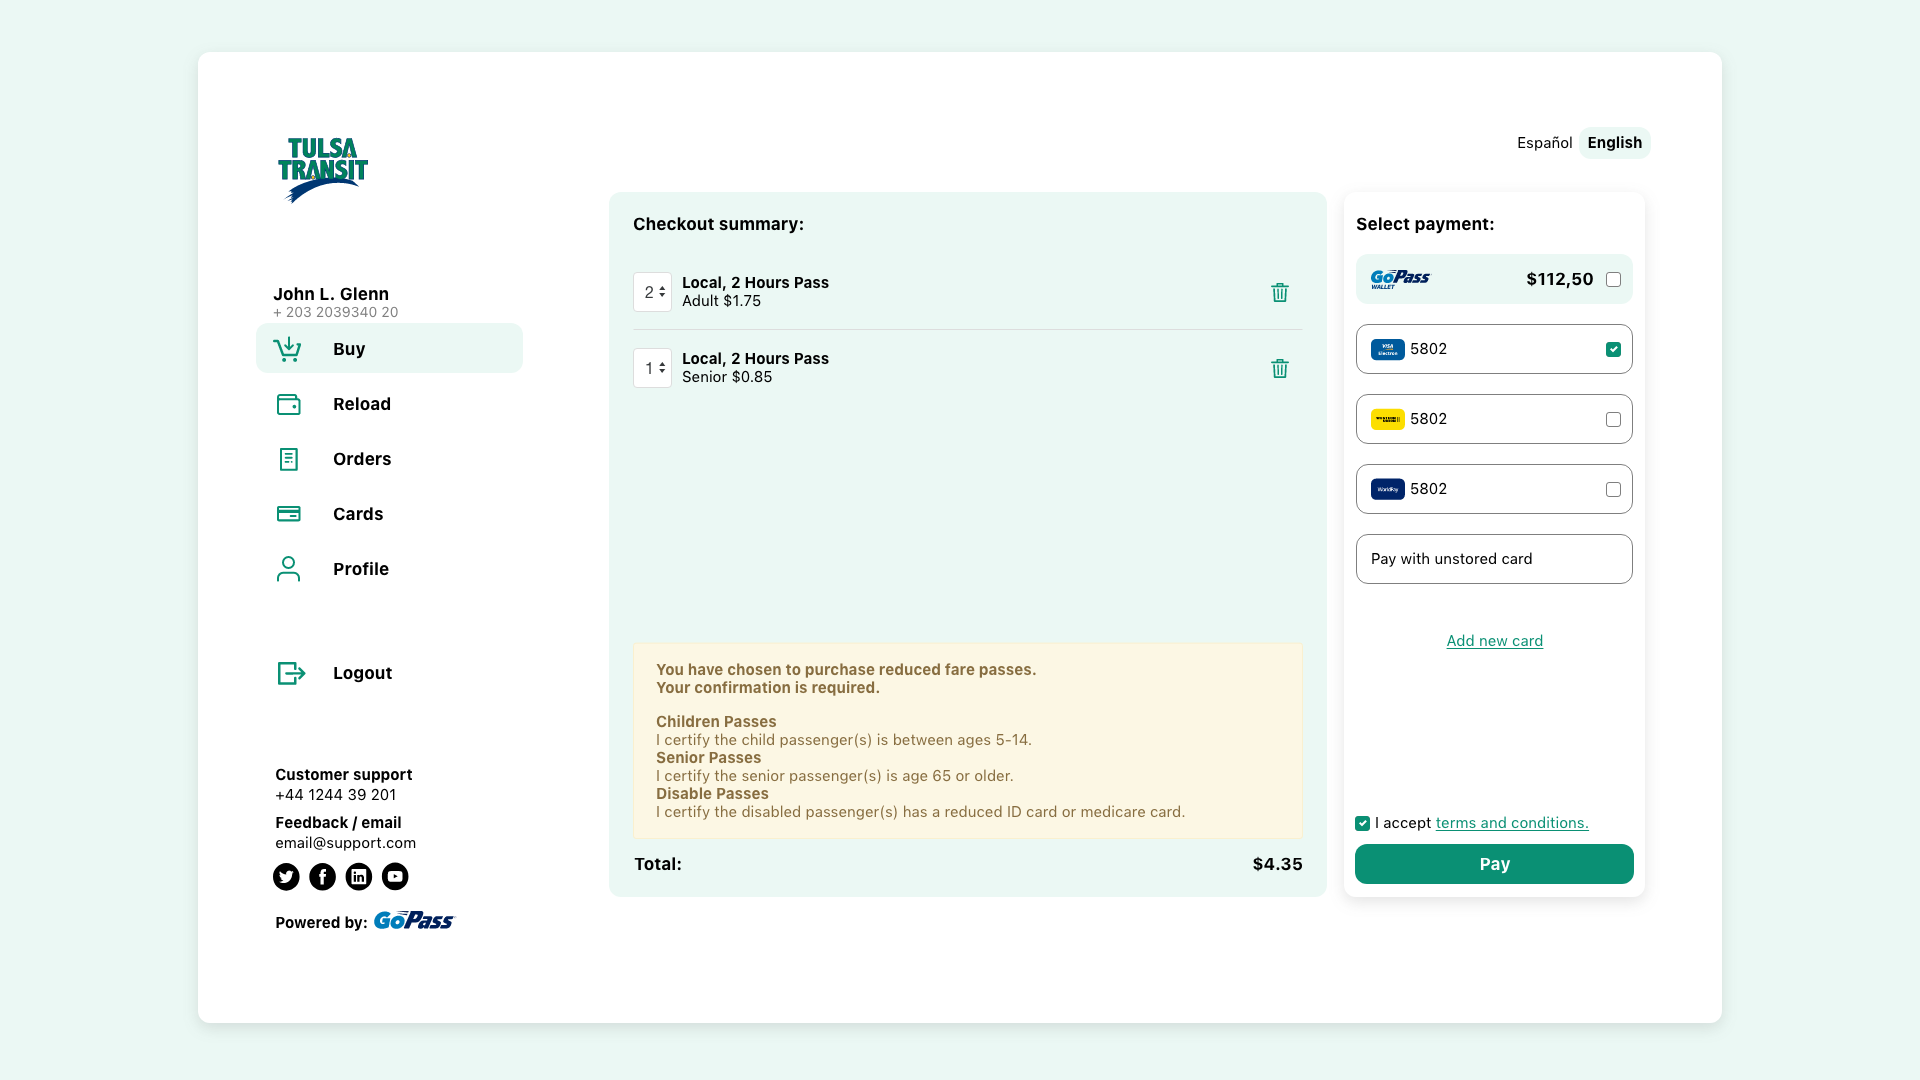Delete the Adult pass with trash icon
Image resolution: width=1920 pixels, height=1080 pixels.
pos(1280,292)
